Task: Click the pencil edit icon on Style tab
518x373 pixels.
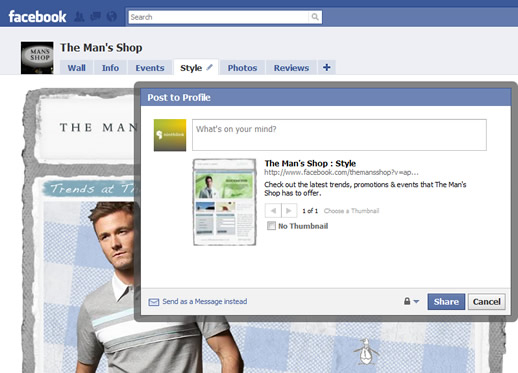Action: [x=209, y=67]
